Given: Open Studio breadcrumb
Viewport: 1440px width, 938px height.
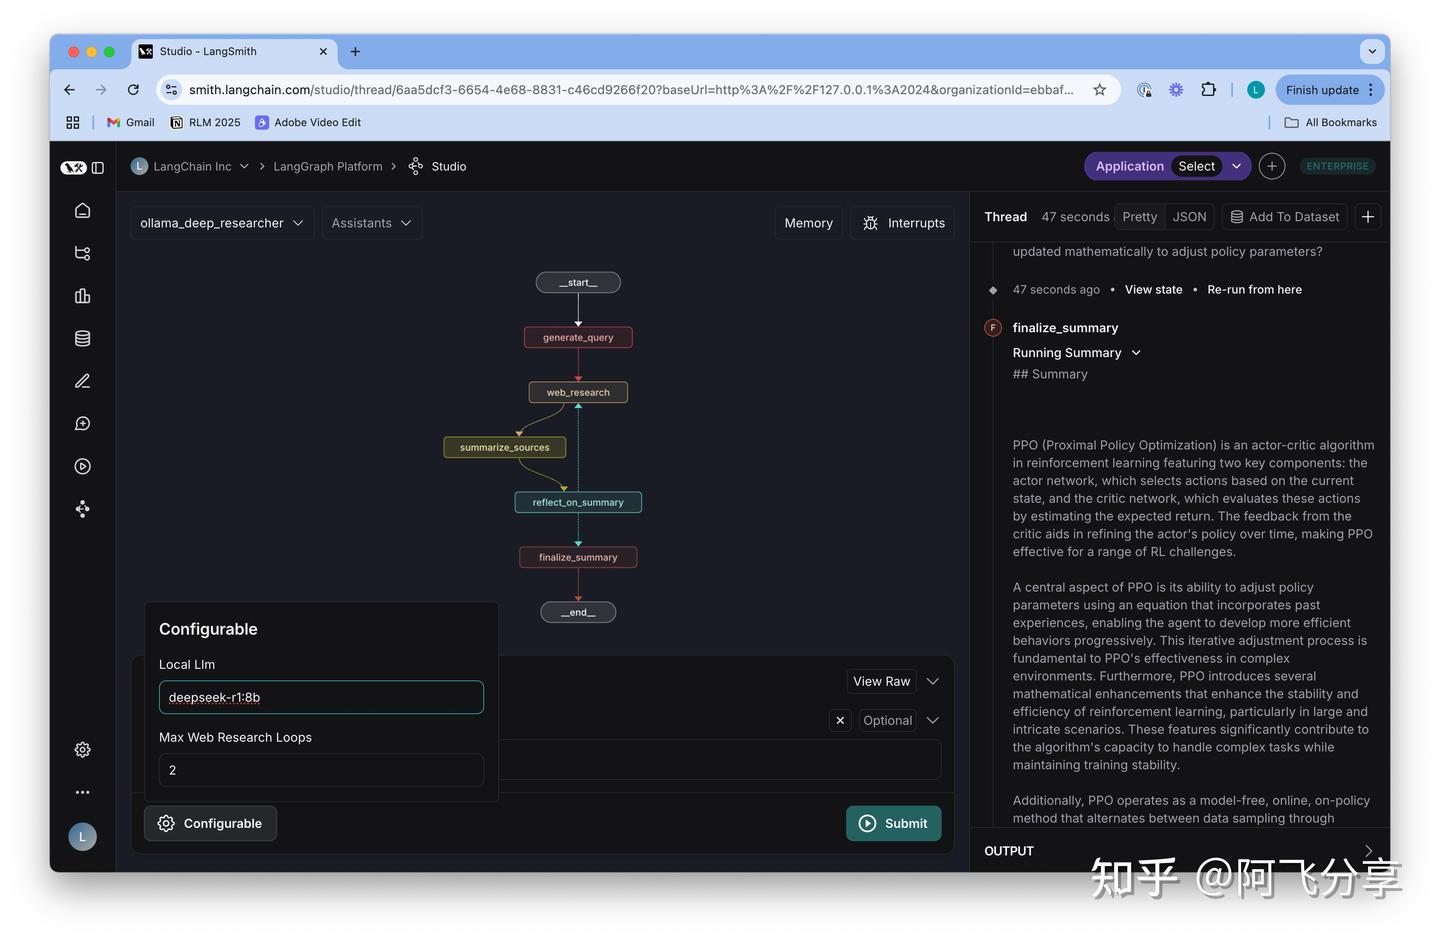Looking at the screenshot, I should (x=438, y=167).
